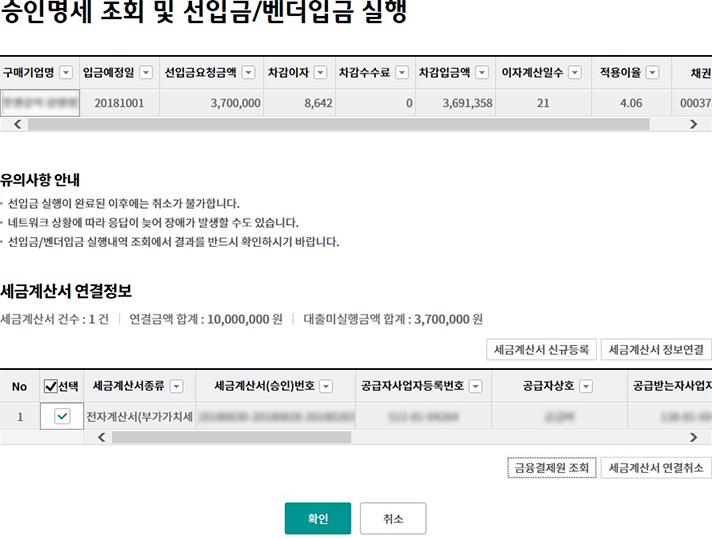The image size is (712, 539).
Task: Expand 적용이율 column dropdown arrow
Action: pos(652,73)
